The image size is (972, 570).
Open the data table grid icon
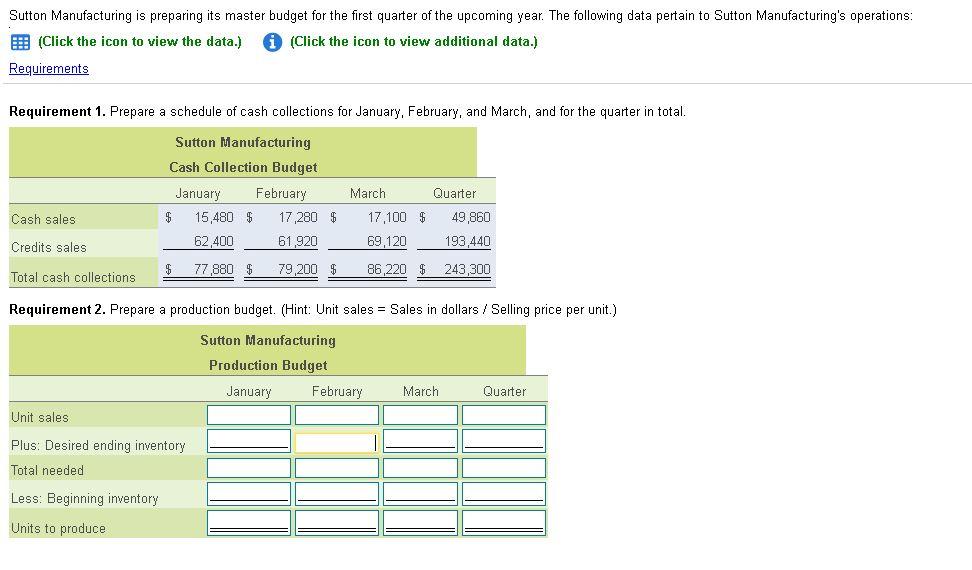tap(20, 42)
